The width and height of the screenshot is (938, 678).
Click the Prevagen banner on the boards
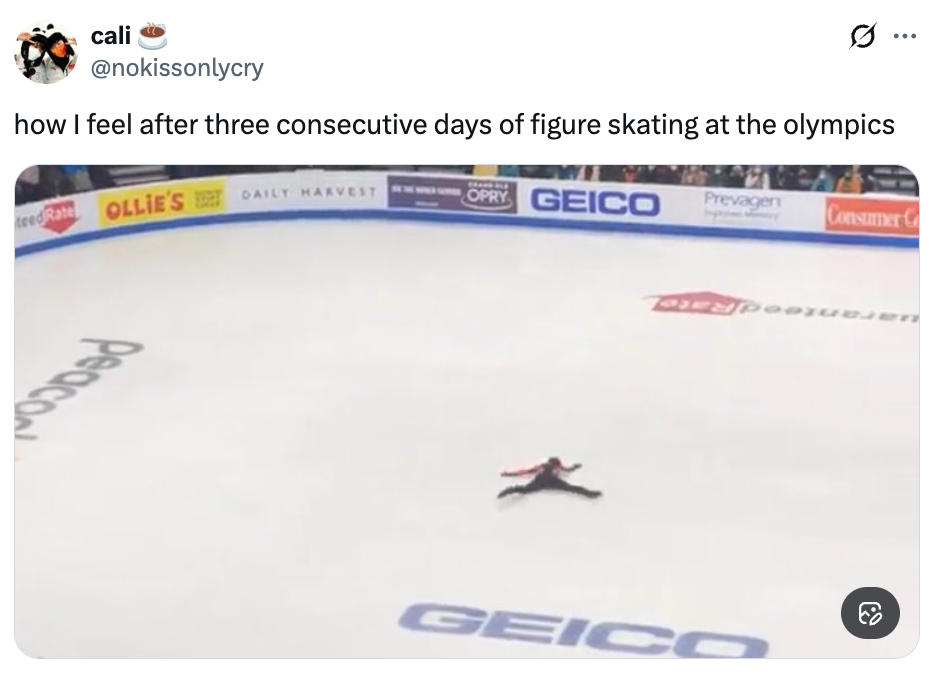click(743, 204)
